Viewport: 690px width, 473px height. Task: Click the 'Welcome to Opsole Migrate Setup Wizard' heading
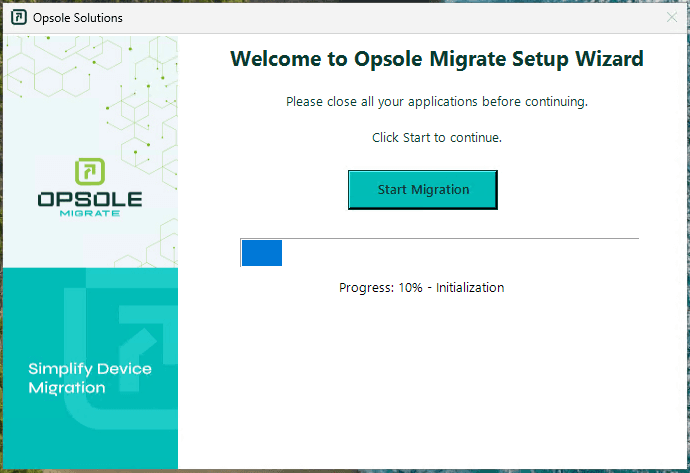pyautogui.click(x=437, y=59)
